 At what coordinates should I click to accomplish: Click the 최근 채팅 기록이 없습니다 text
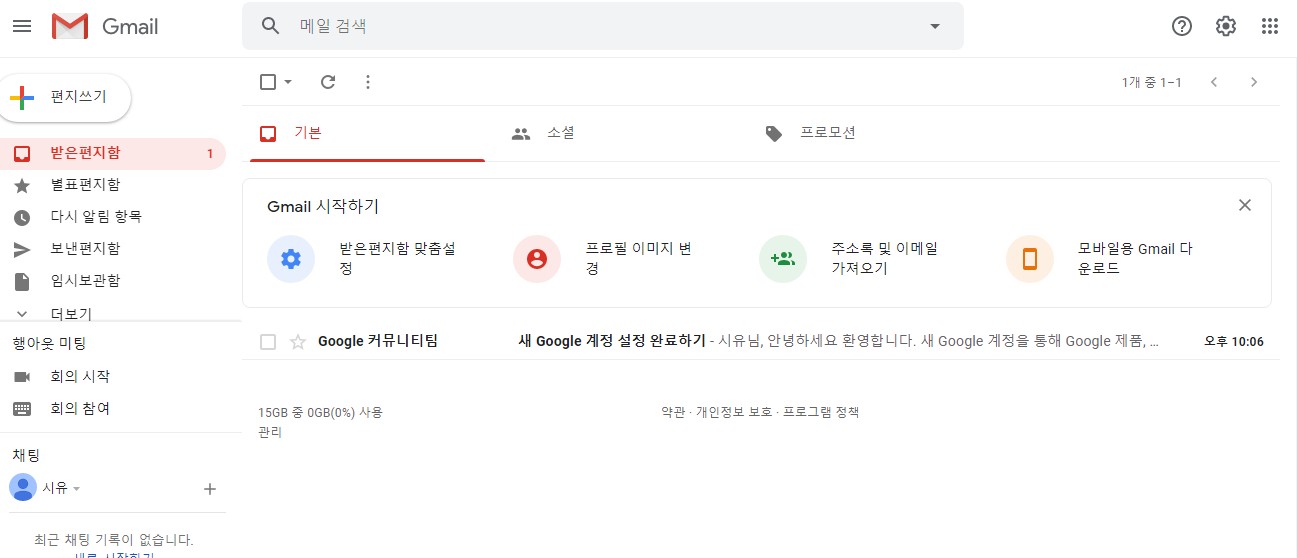coord(113,539)
